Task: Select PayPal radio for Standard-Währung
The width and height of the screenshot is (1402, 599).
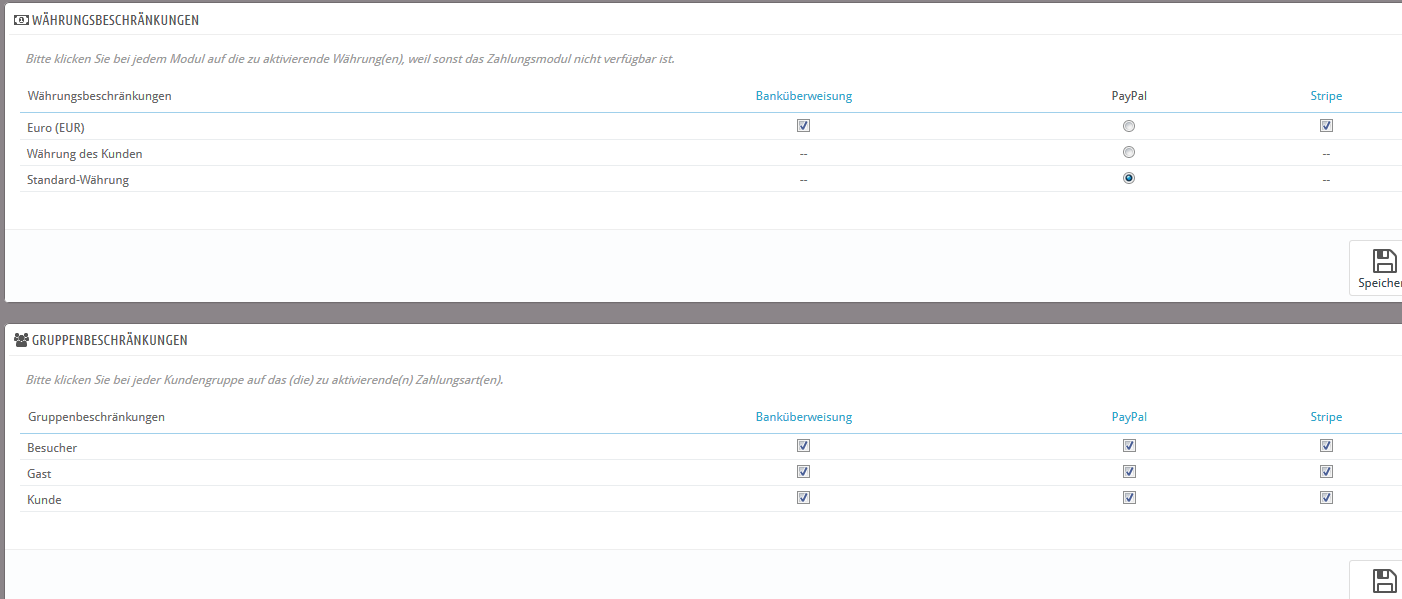Action: [x=1129, y=178]
